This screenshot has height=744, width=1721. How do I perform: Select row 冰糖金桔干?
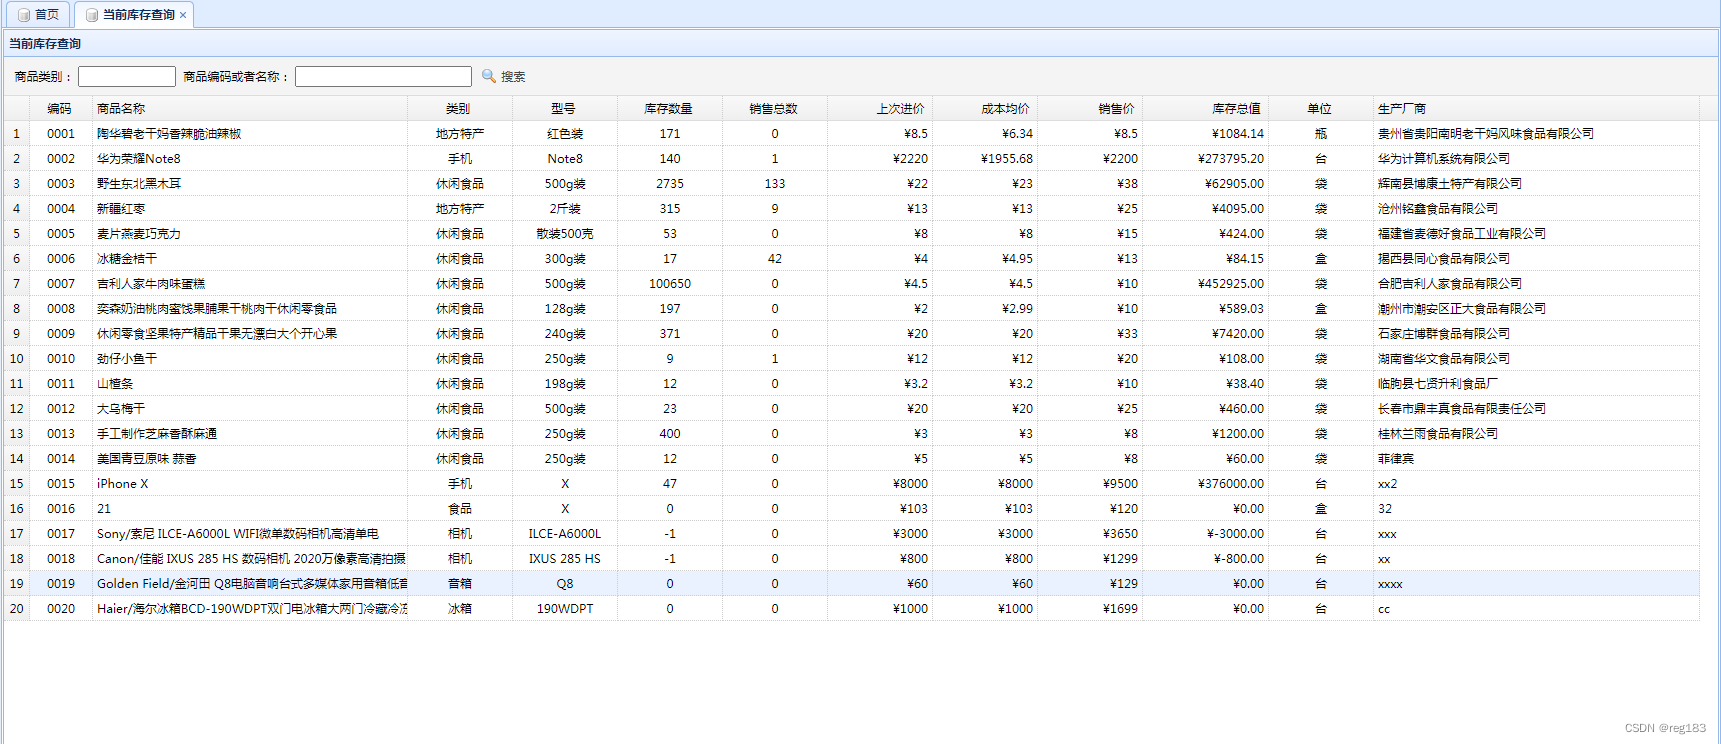851,258
